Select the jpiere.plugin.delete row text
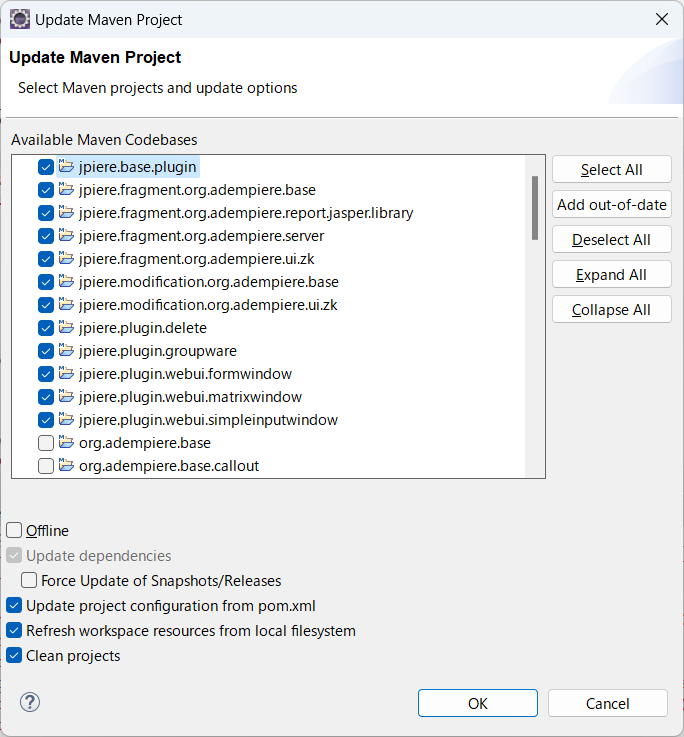The height and width of the screenshot is (737, 684). (x=142, y=328)
